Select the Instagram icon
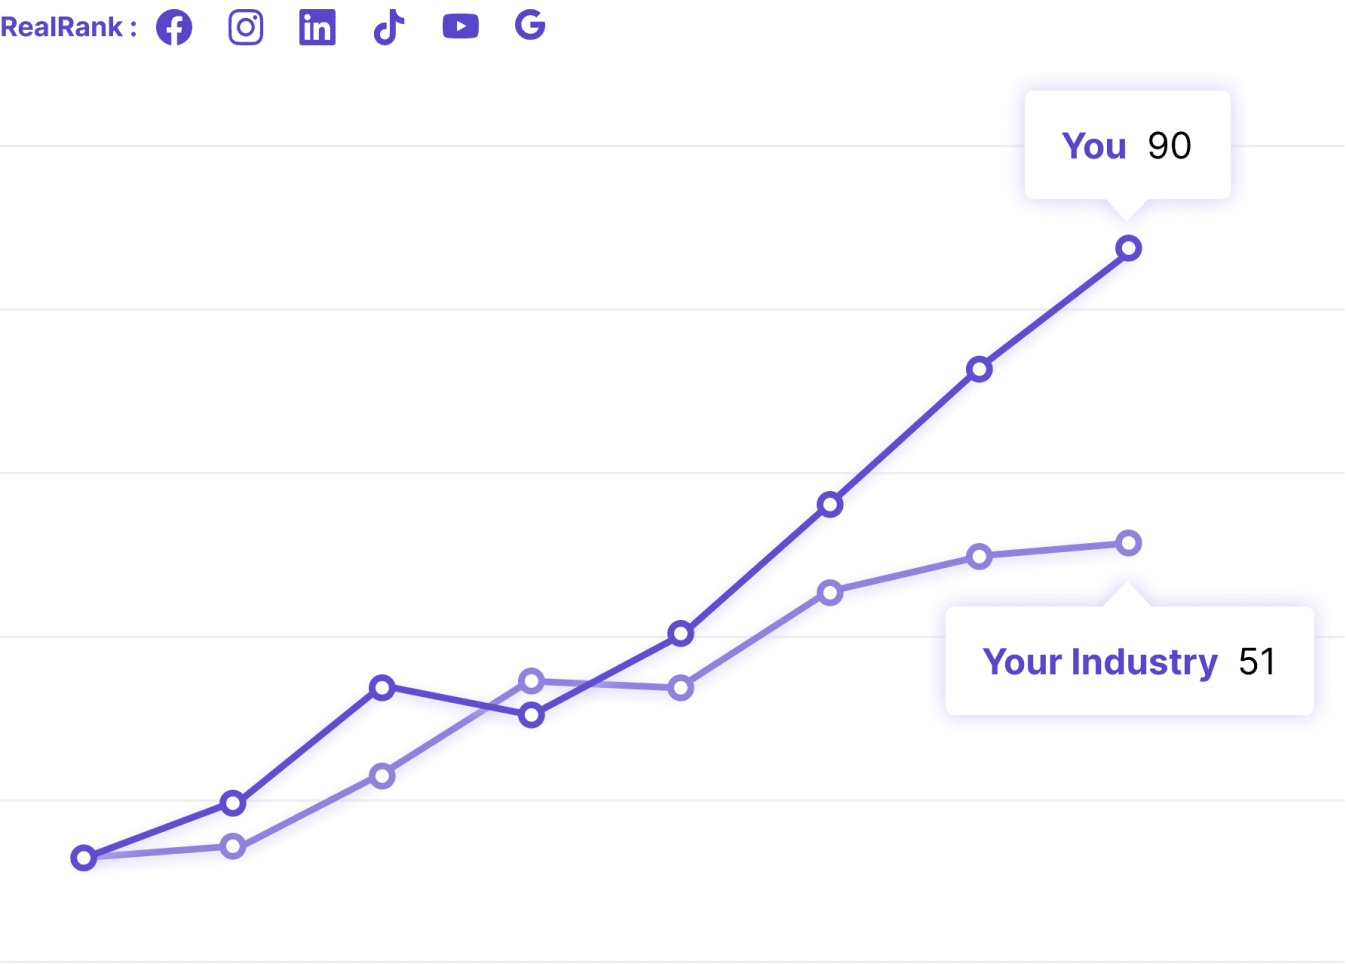Image resolution: width=1346 pixels, height=964 pixels. tap(246, 27)
